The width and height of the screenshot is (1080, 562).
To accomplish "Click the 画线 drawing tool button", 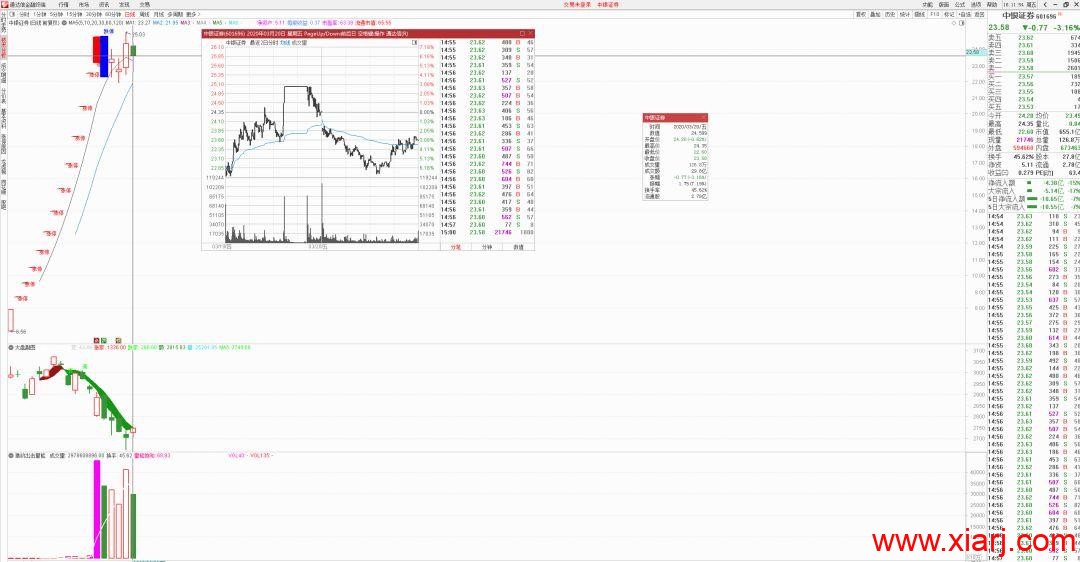I will click(x=920, y=14).
